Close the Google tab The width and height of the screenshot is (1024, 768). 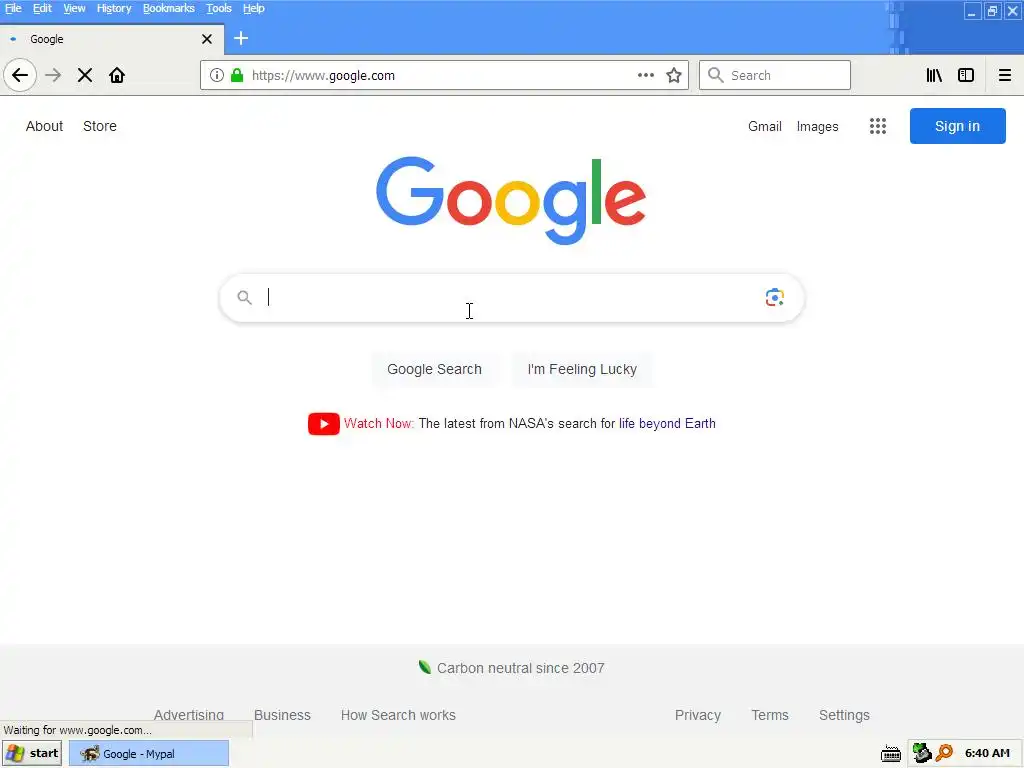tap(207, 39)
